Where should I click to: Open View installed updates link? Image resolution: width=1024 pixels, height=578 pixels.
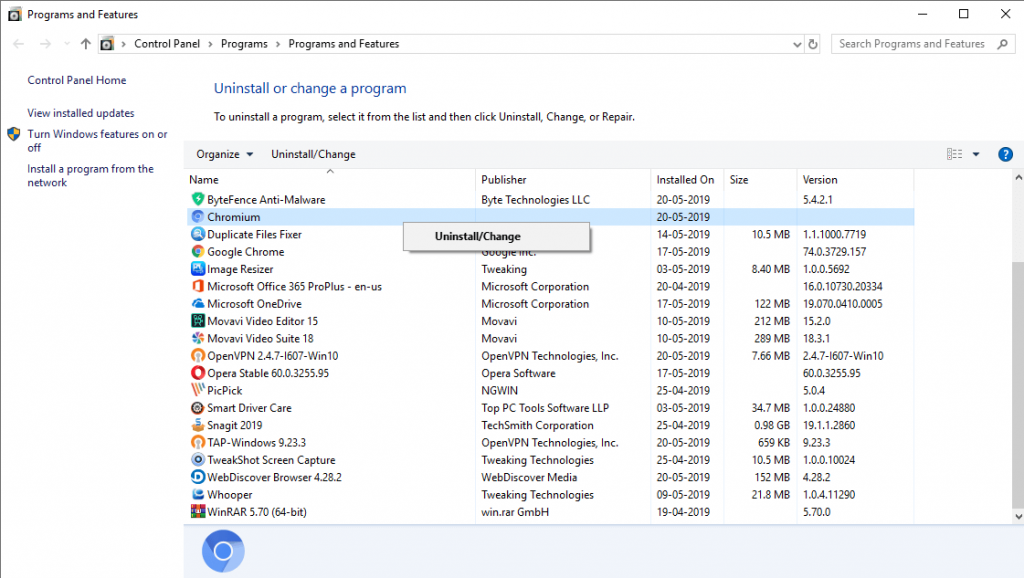[x=80, y=113]
